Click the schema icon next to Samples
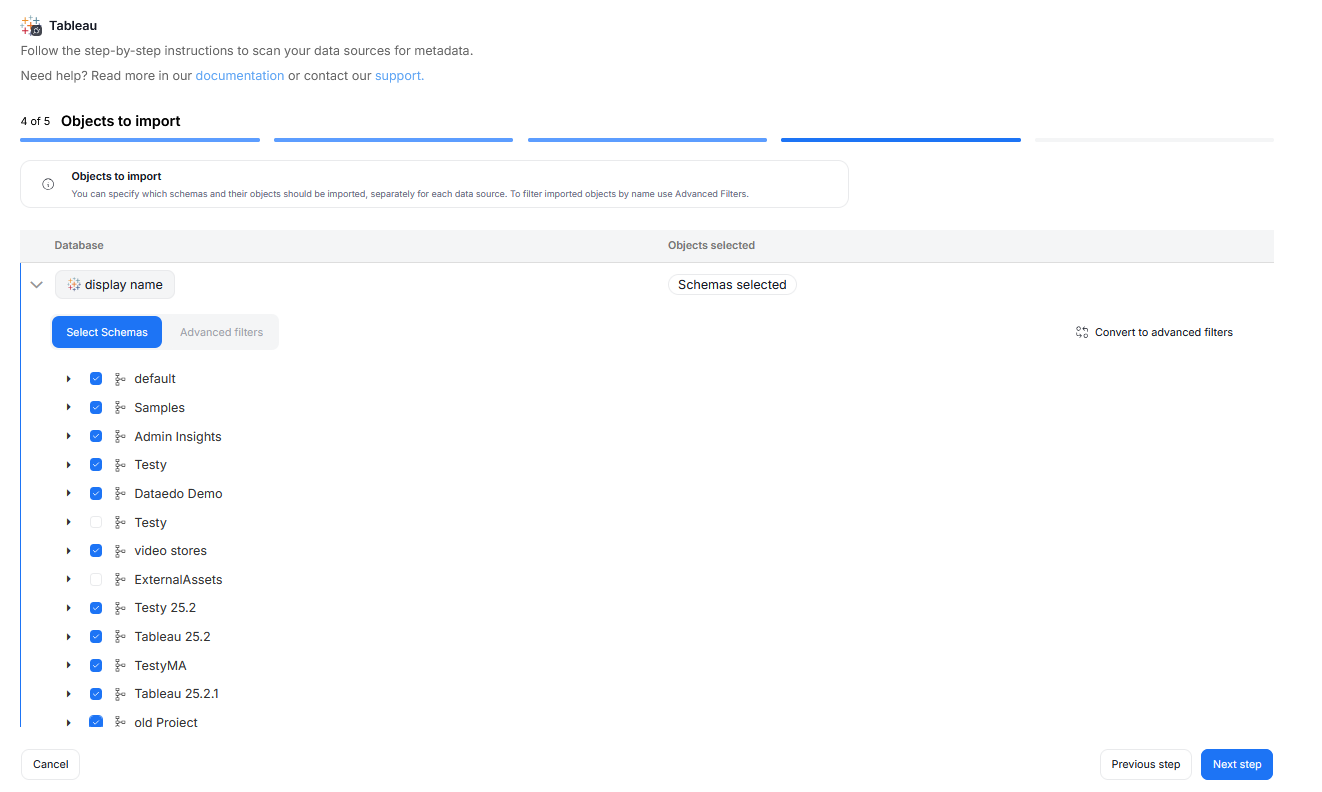 tap(120, 408)
